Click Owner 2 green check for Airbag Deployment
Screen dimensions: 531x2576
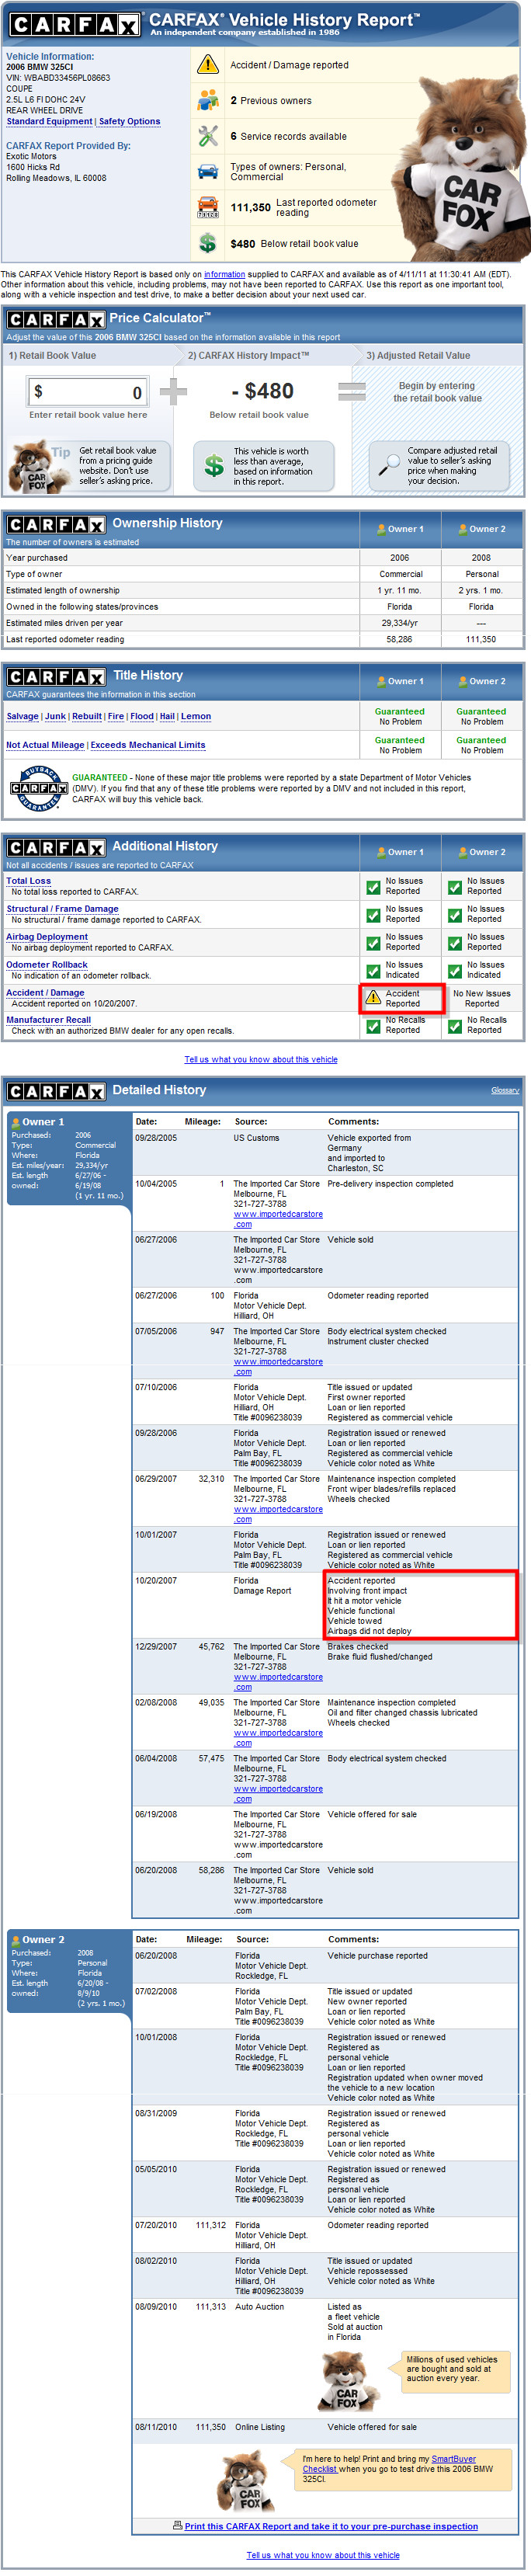pos(455,943)
